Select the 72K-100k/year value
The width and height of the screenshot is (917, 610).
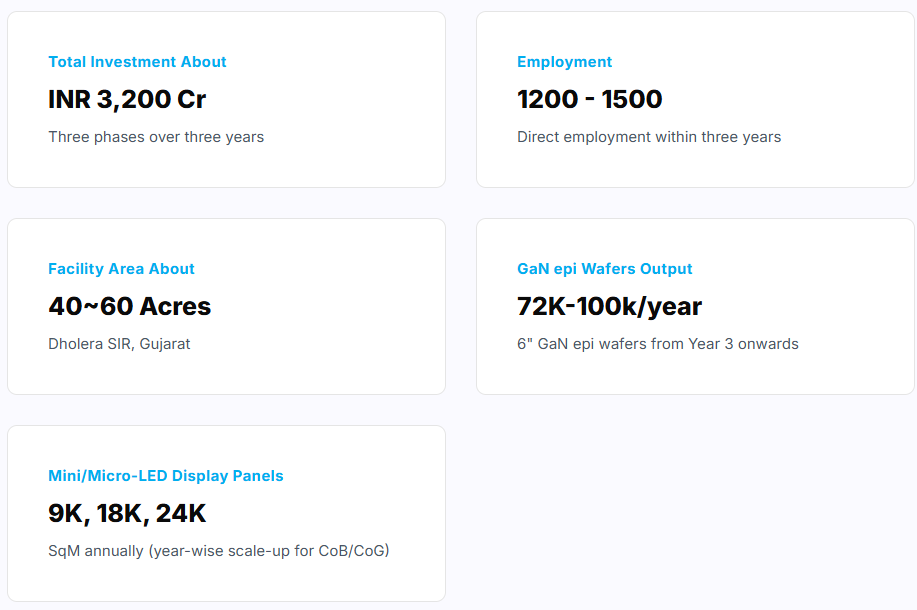pyautogui.click(x=609, y=306)
